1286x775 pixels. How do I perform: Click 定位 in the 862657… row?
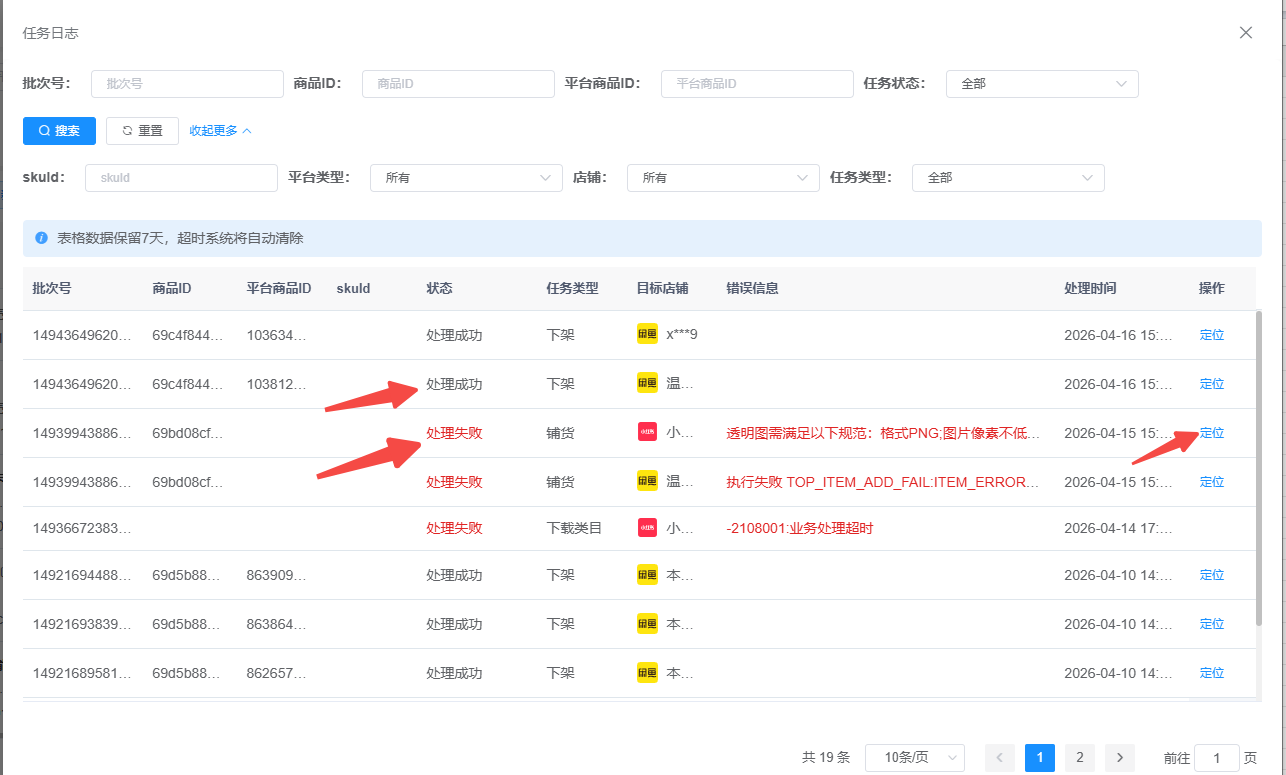click(x=1212, y=673)
